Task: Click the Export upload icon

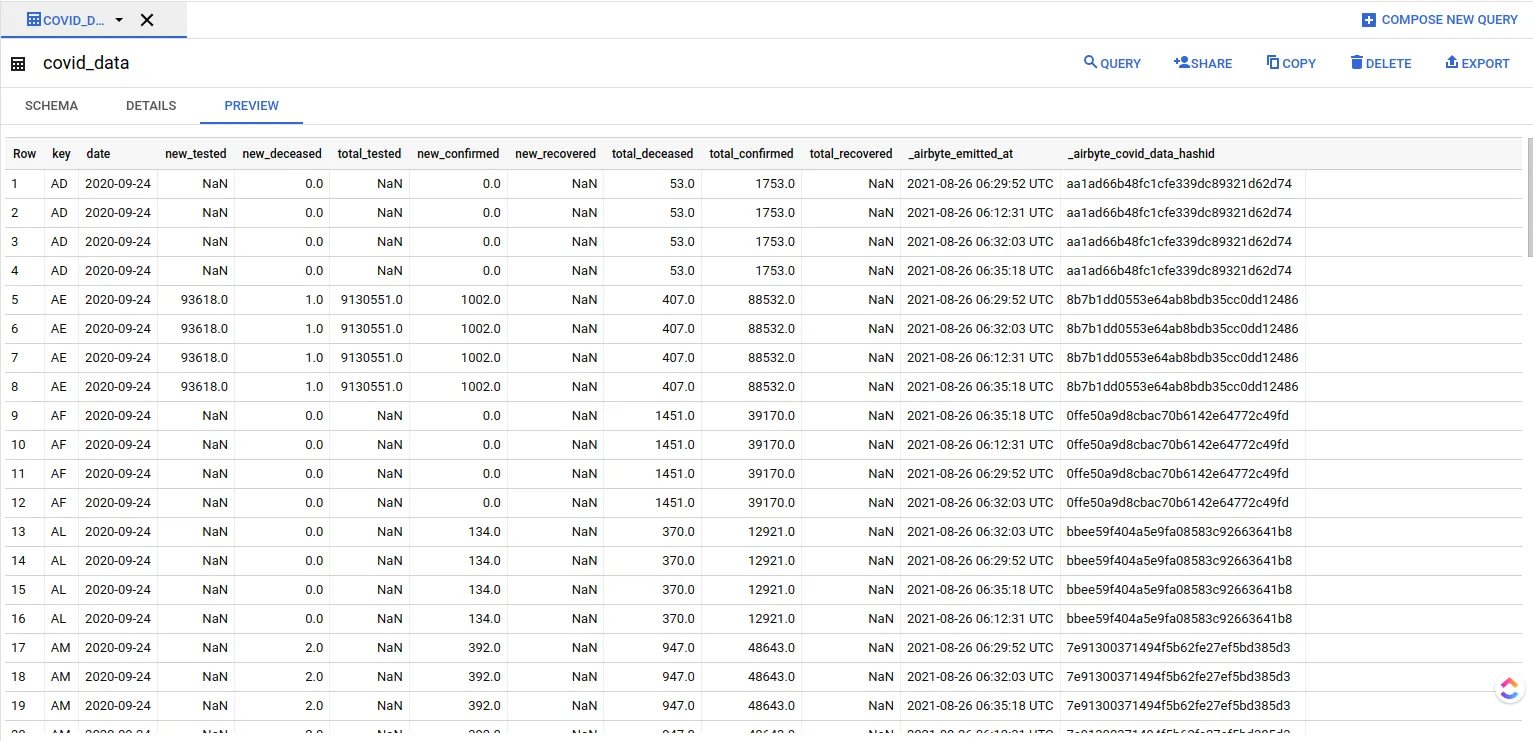Action: tap(1452, 62)
